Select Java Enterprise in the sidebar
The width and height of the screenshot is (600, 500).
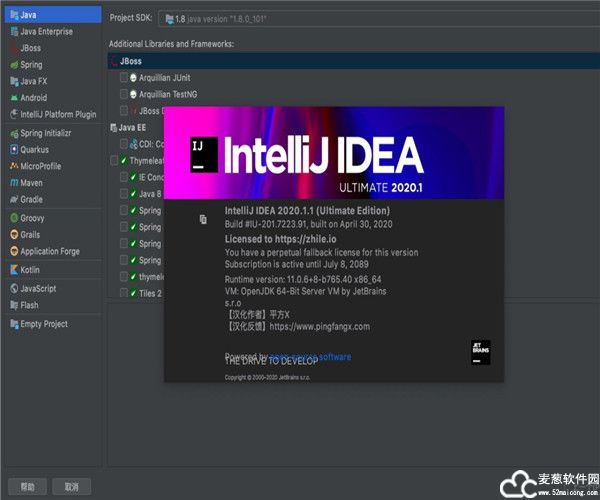(x=46, y=31)
